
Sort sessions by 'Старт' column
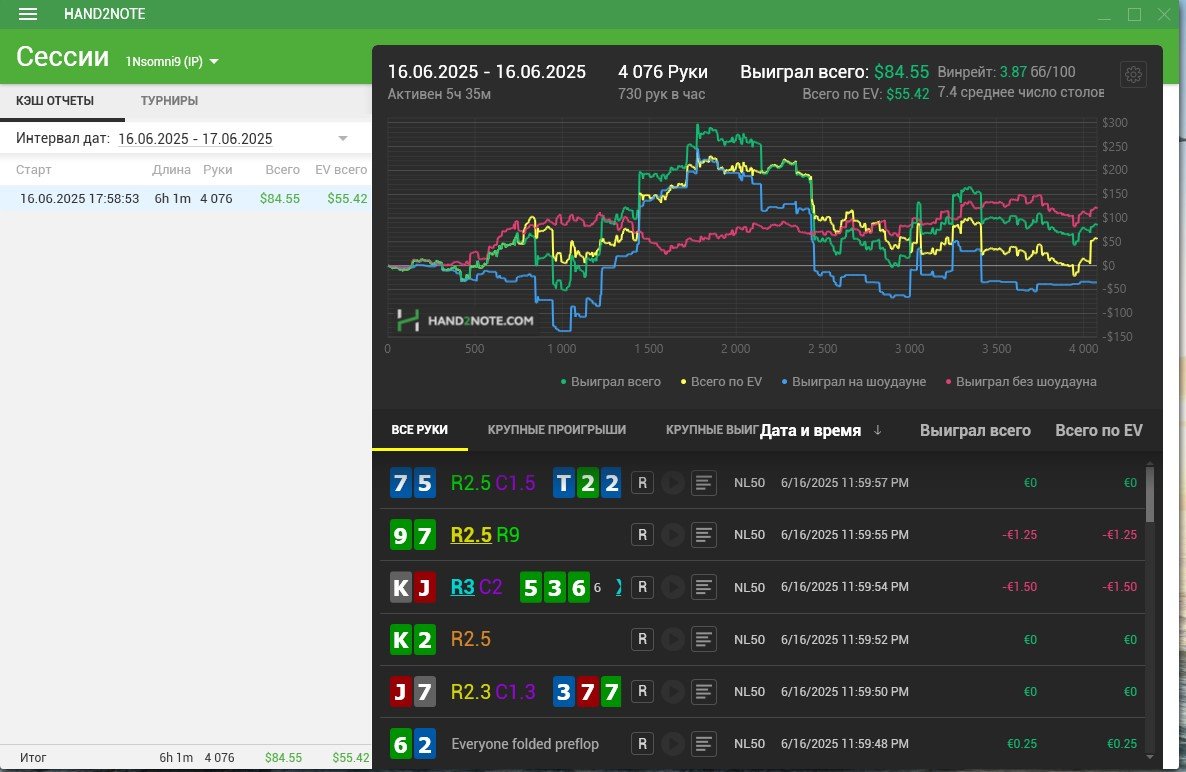pos(34,169)
